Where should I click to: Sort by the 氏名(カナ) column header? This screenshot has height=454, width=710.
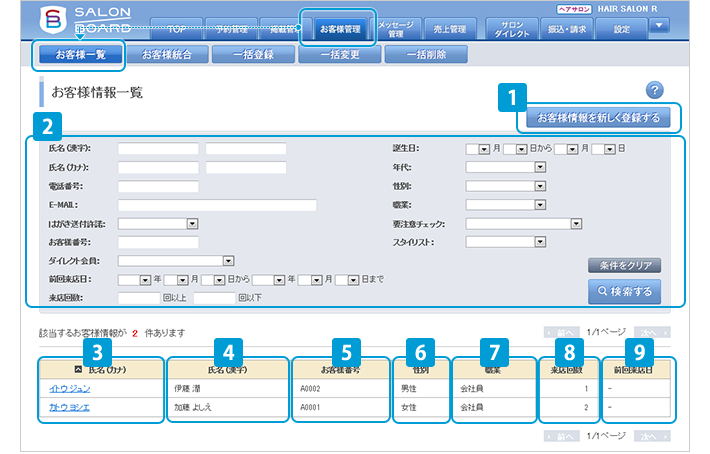(99, 370)
